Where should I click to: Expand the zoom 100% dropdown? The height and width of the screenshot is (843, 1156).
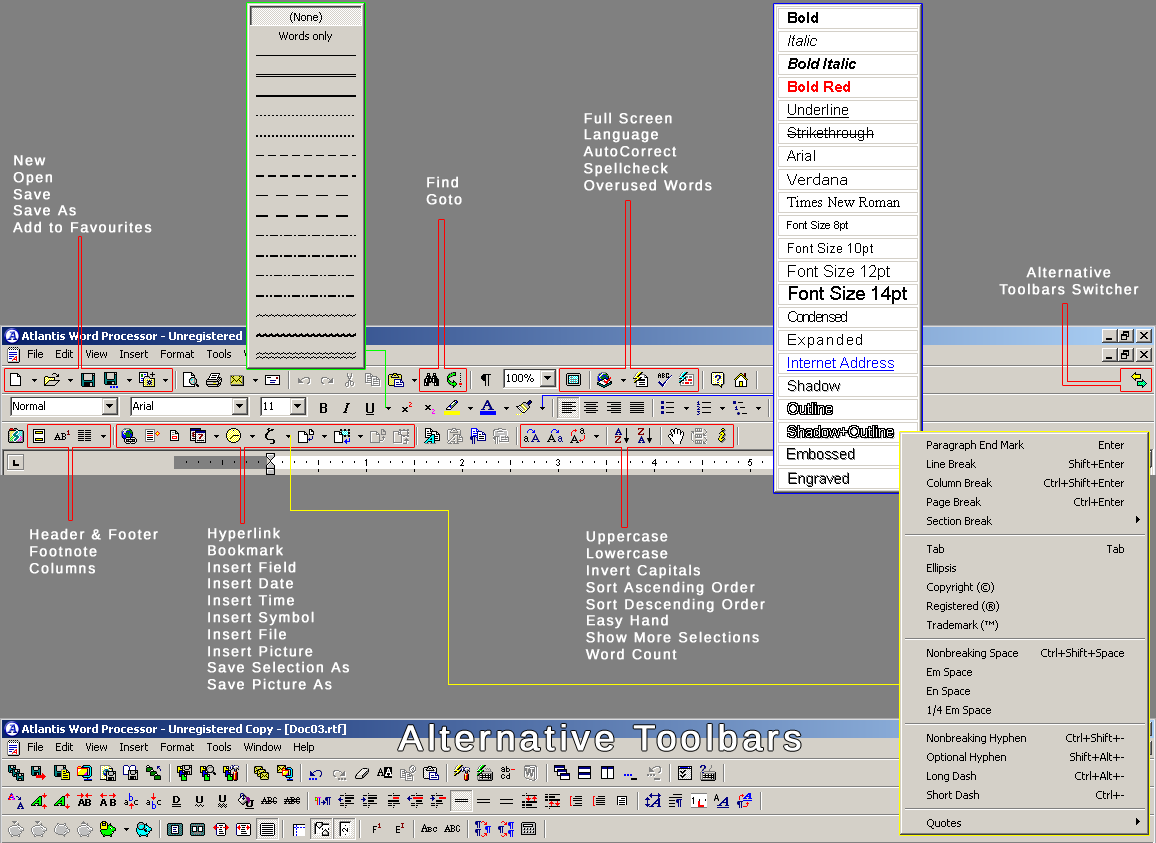(547, 379)
